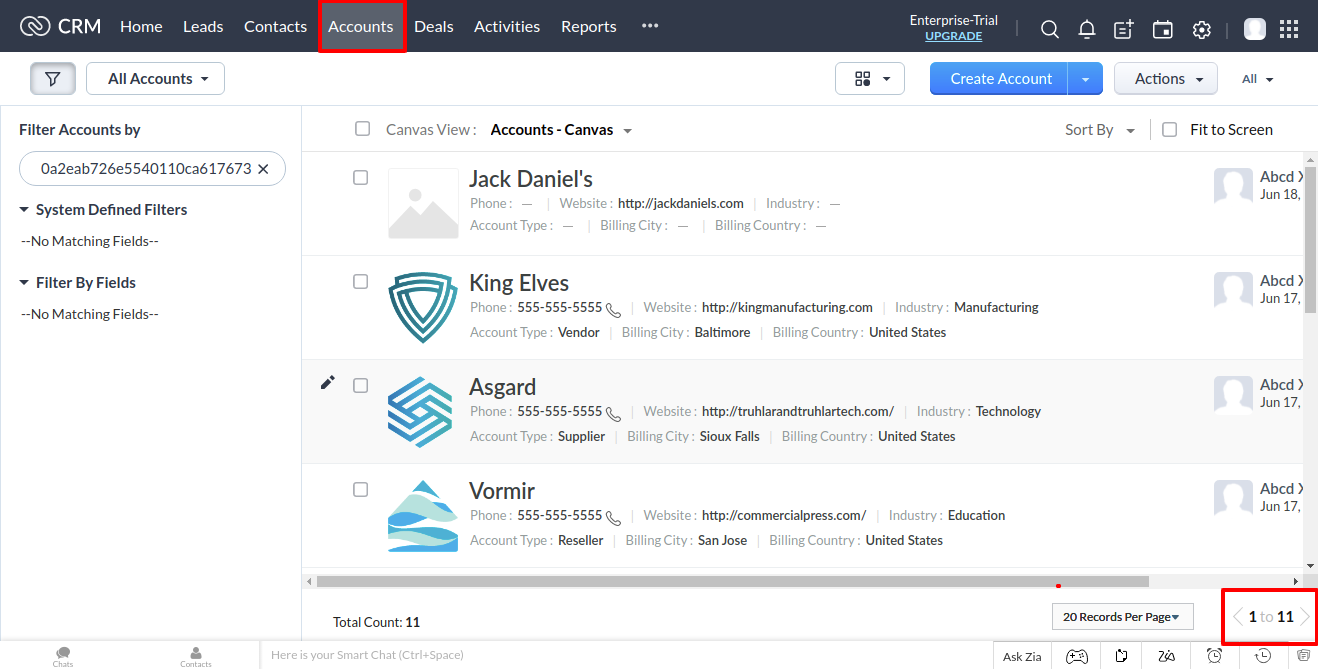Open the Jack Daniel's account name
The height and width of the screenshot is (669, 1318).
coord(531,179)
